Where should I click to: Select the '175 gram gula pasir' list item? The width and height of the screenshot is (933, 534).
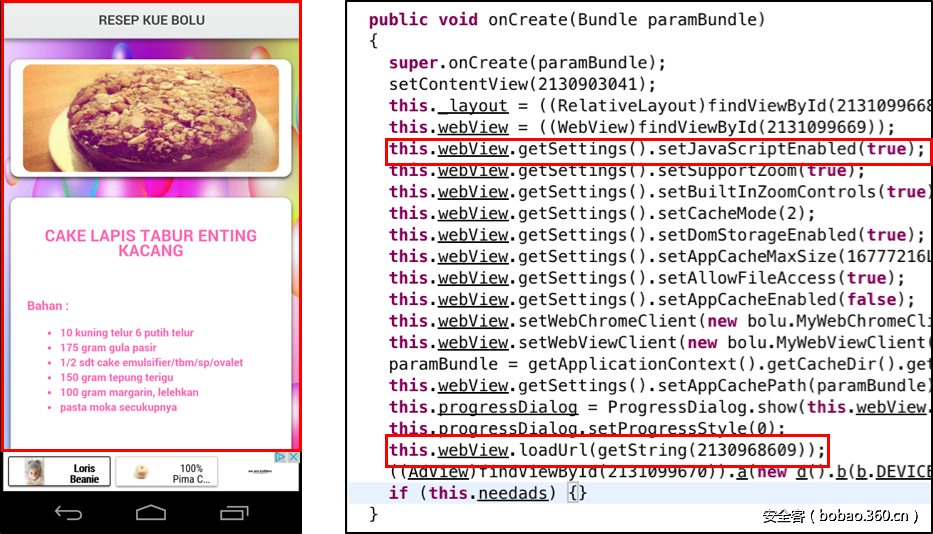(x=103, y=348)
